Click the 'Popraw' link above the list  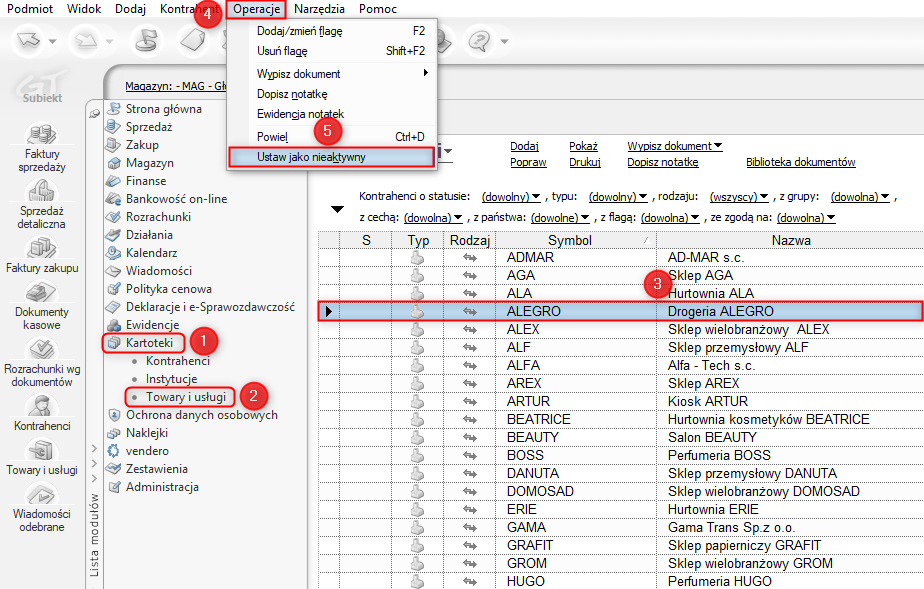coord(529,162)
